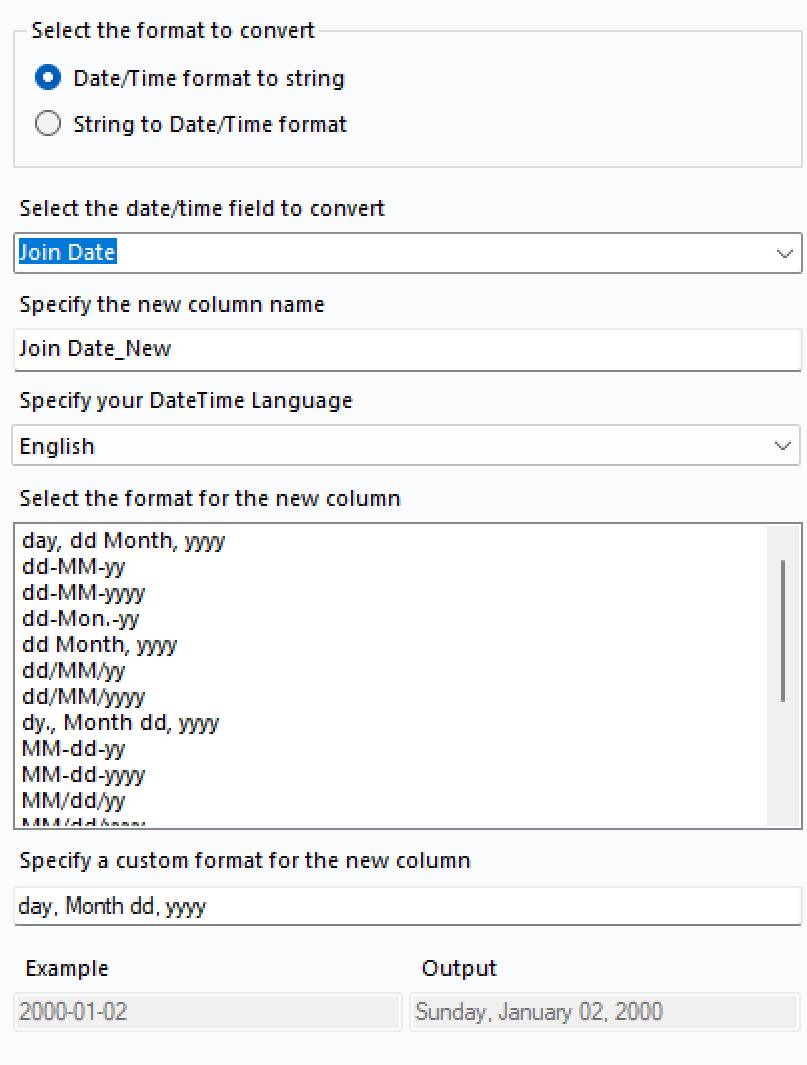The height and width of the screenshot is (1065, 807).
Task: Click the Example date preview box
Action: click(x=208, y=1011)
